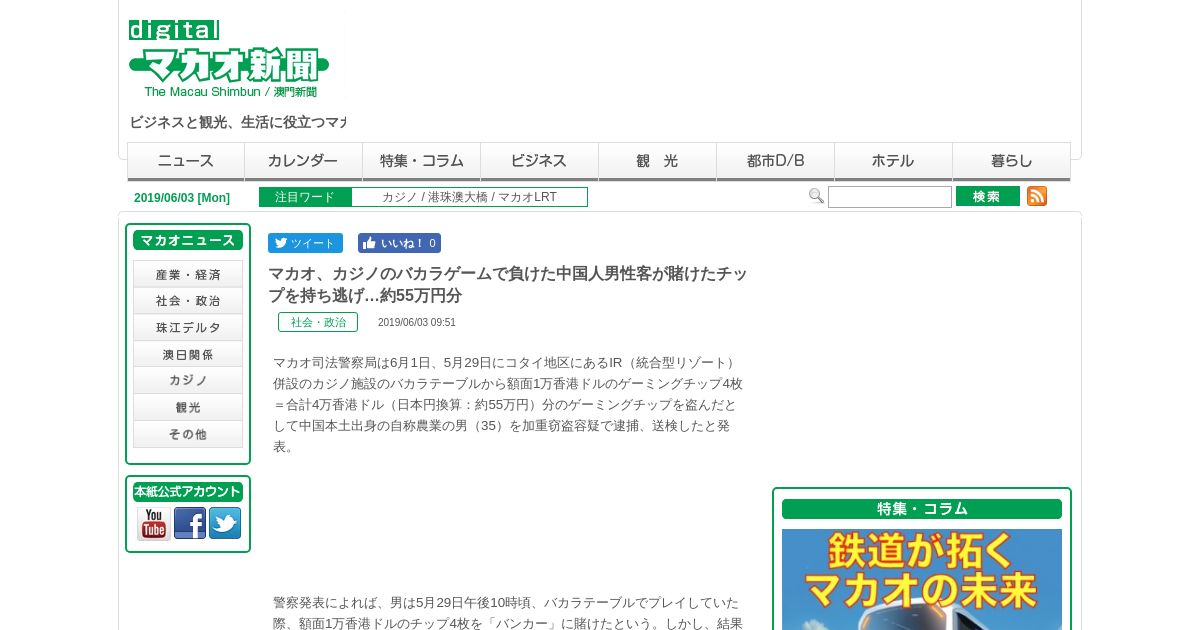Open the Twitter official account icon
The height and width of the screenshot is (630, 1200).
click(x=225, y=523)
